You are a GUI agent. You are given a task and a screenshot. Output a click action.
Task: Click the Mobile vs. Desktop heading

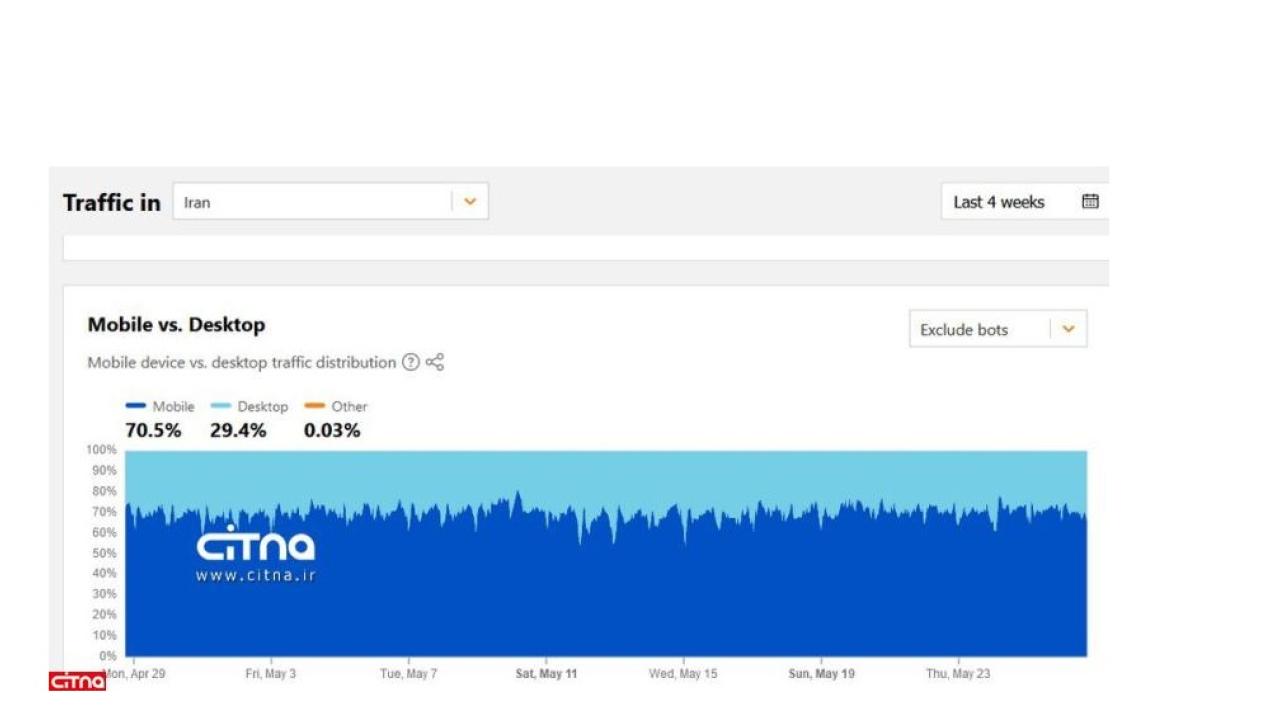pos(176,325)
